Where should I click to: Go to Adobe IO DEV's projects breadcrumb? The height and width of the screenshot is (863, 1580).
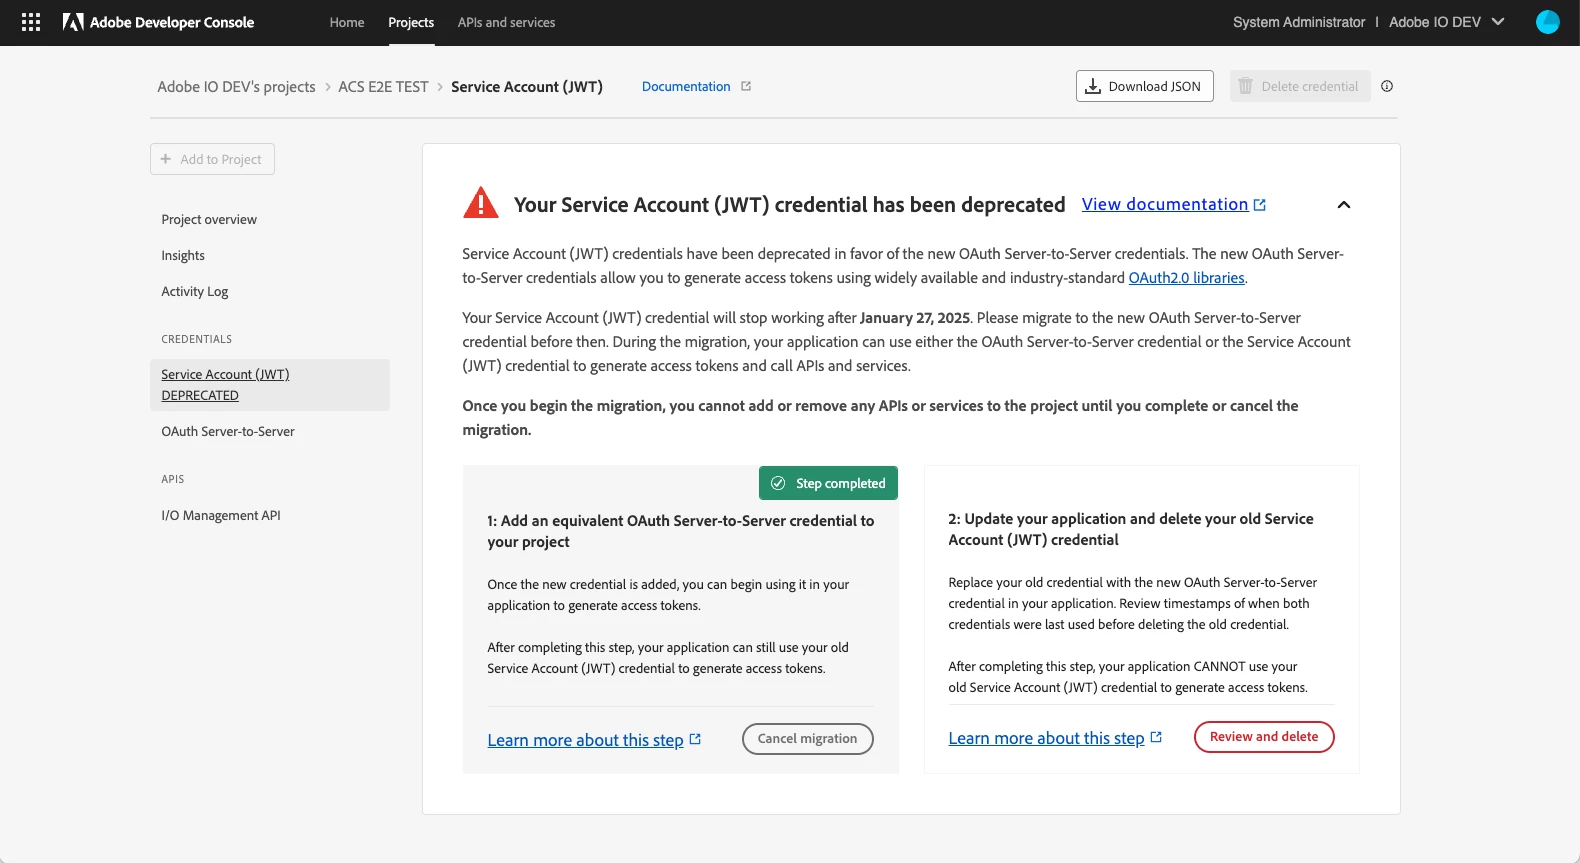[x=236, y=87]
